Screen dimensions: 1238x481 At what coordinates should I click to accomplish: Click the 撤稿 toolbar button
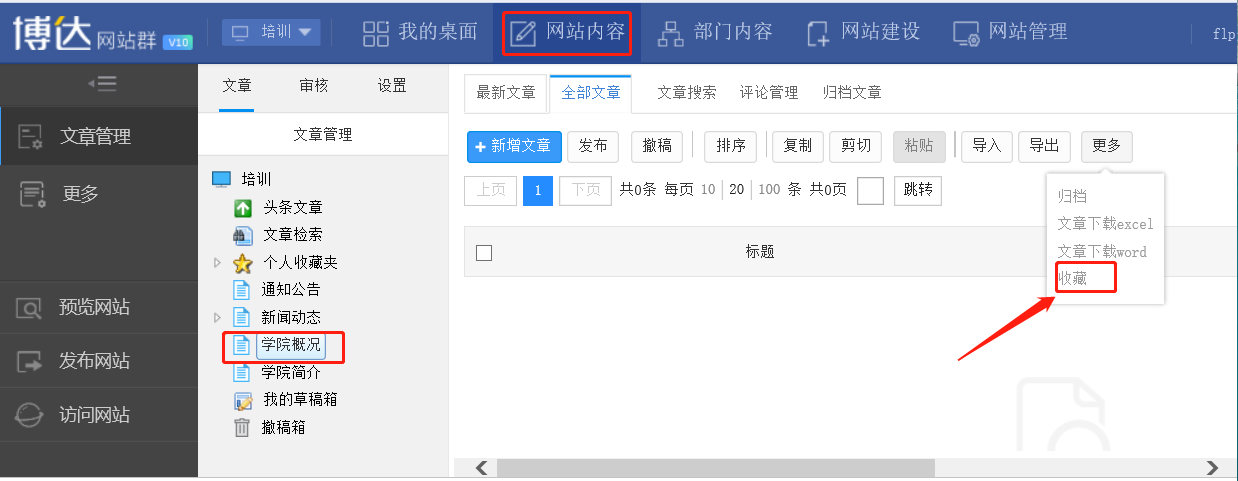point(657,146)
